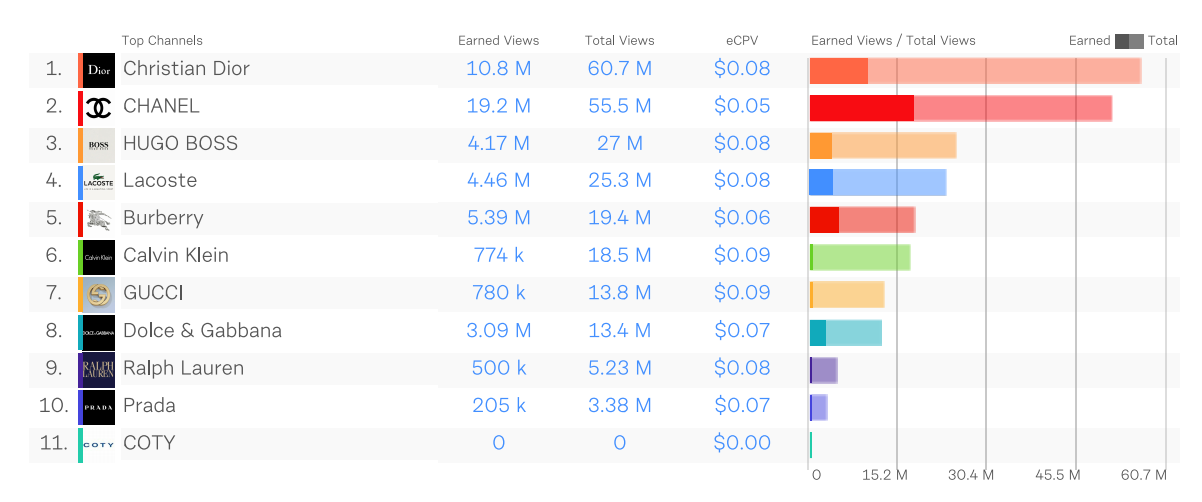1202x502 pixels.
Task: Click CHANEL's 19.2 M earned views value
Action: point(498,106)
